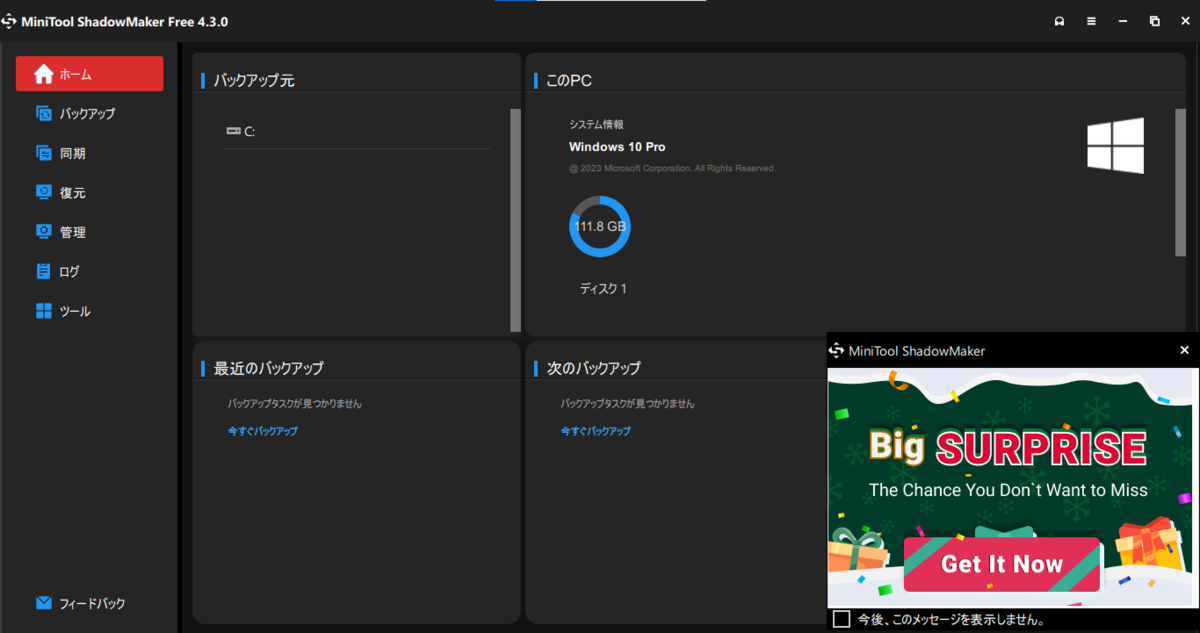Viewport: 1200px width, 633px height.
Task: Select the C: drive backup source
Action: click(357, 131)
